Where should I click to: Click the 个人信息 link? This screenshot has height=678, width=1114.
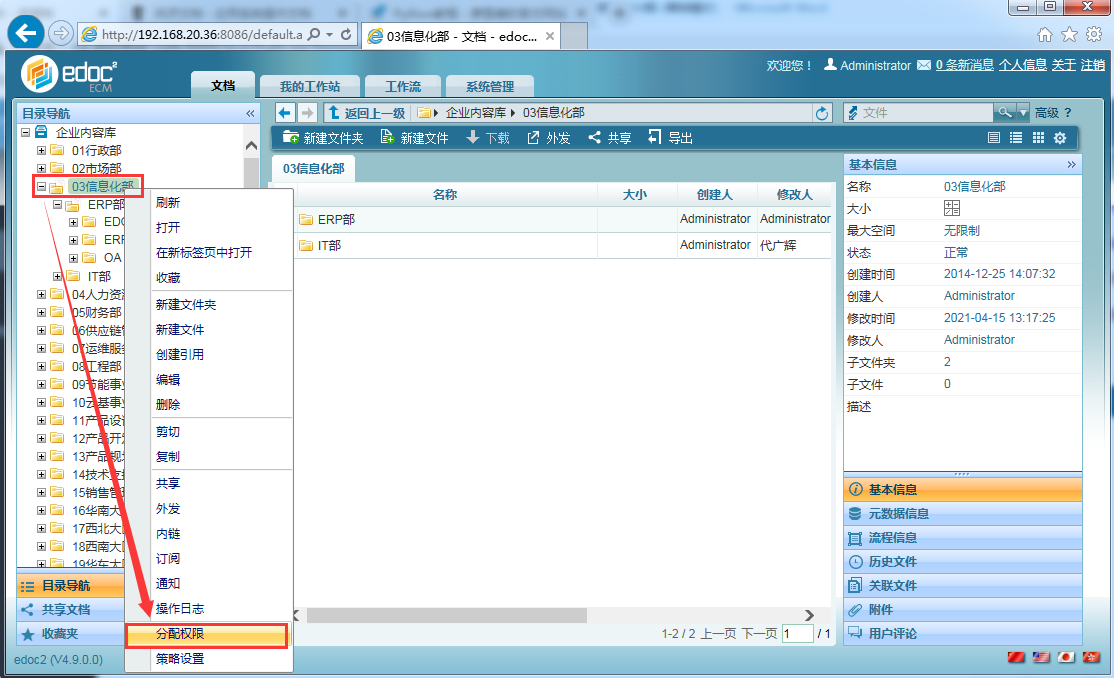click(1022, 65)
